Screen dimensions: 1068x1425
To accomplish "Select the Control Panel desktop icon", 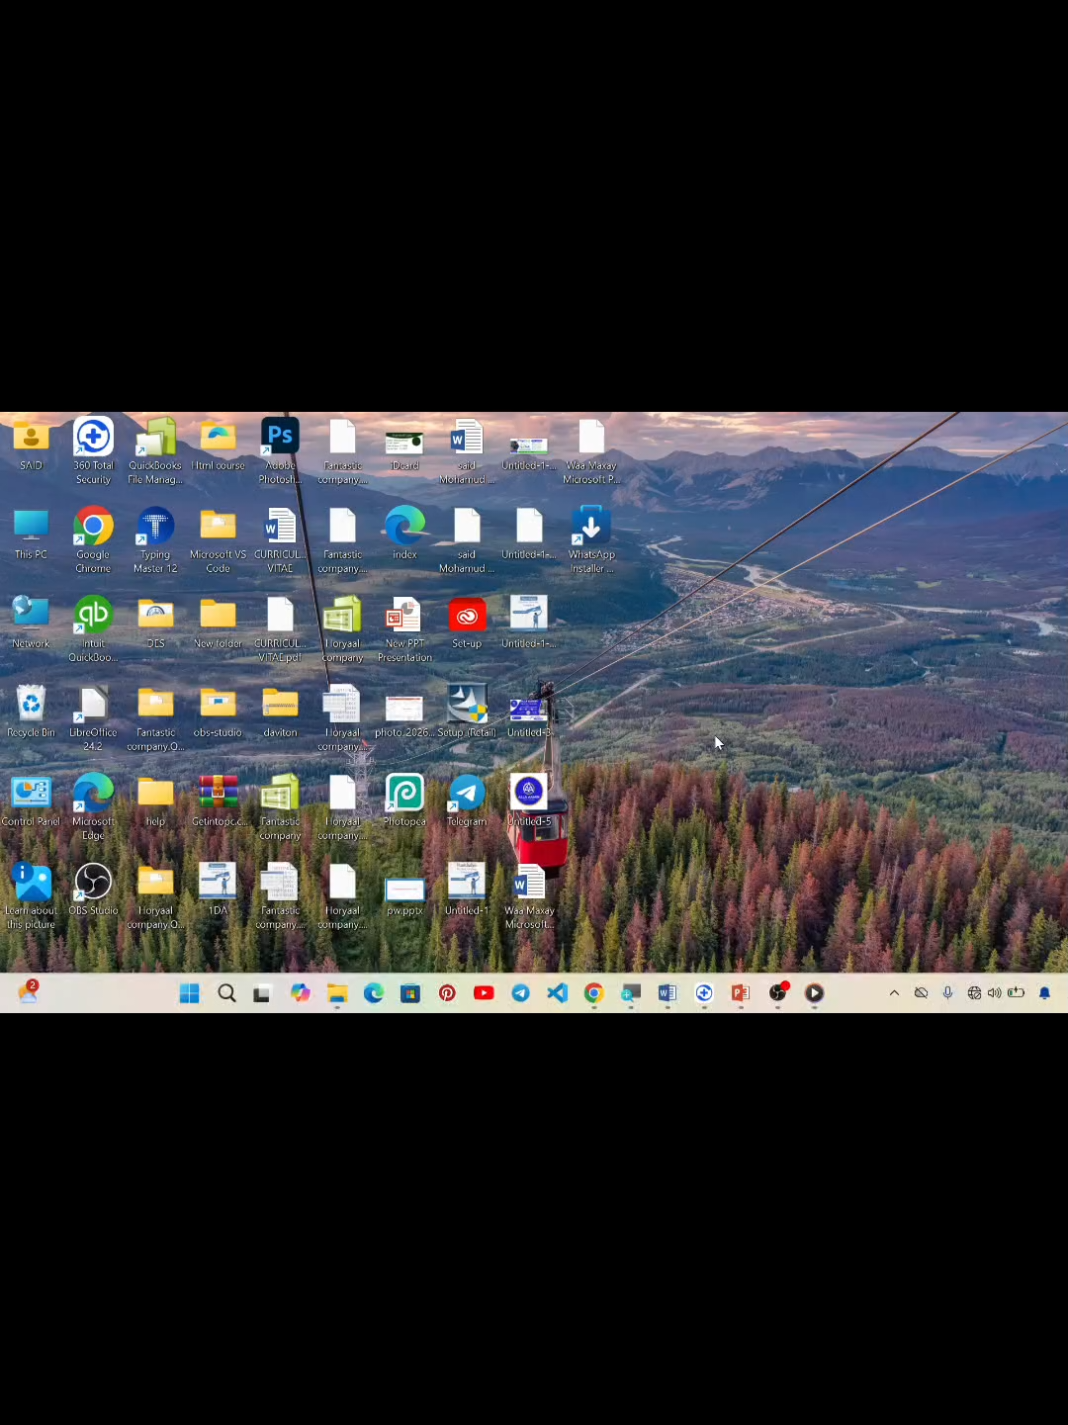I will pyautogui.click(x=31, y=800).
